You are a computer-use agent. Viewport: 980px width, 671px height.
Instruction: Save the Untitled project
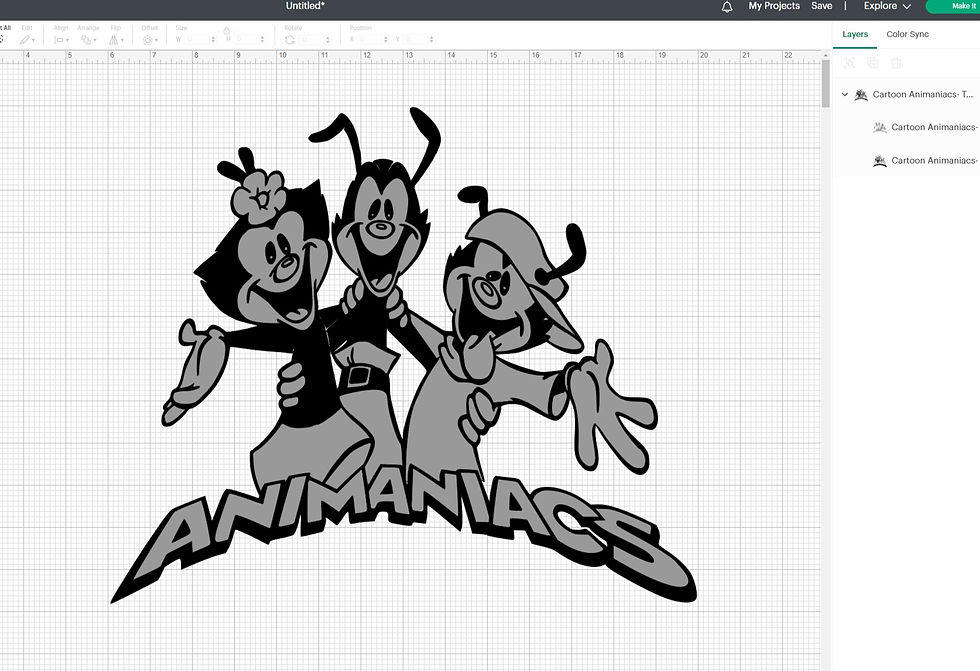pos(821,6)
